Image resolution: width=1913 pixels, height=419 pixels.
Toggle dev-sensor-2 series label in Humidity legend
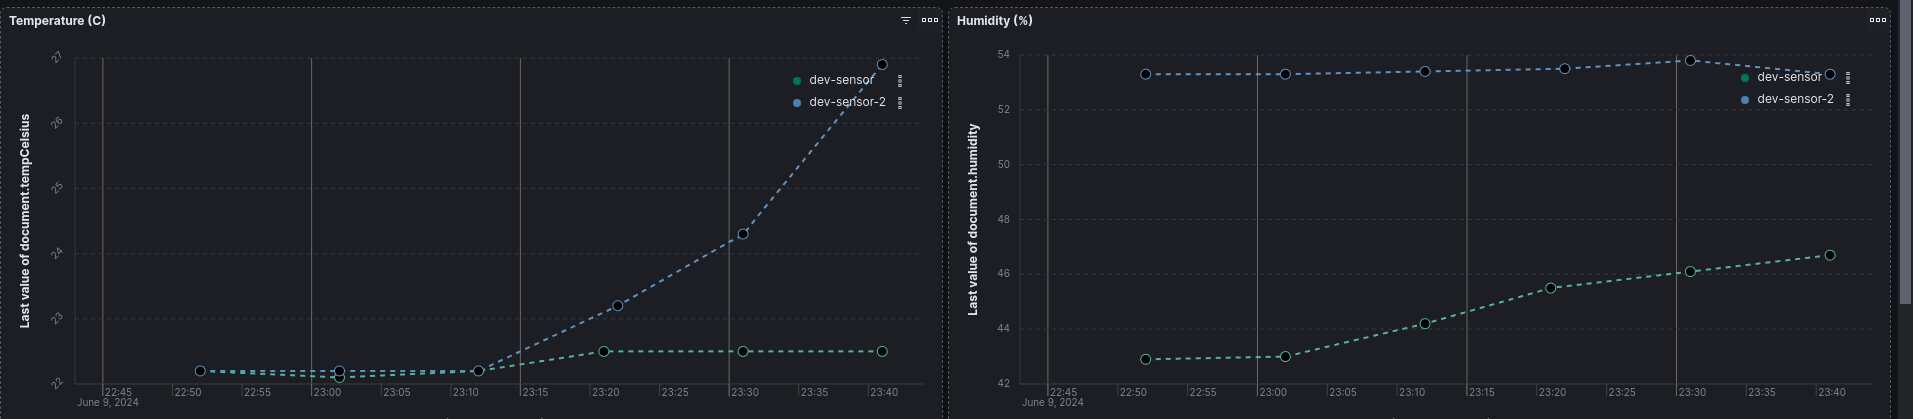click(x=1795, y=99)
